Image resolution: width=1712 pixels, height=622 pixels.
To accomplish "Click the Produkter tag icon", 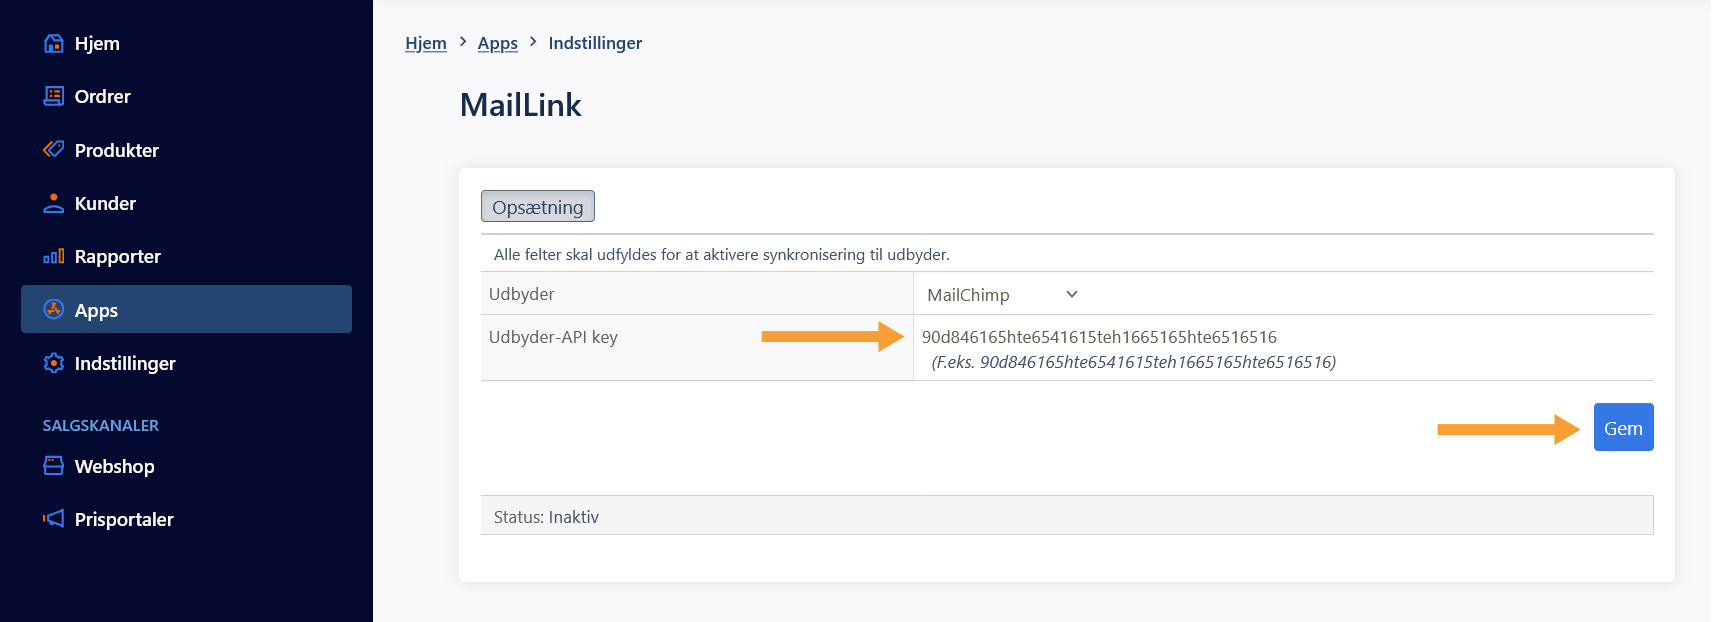I will pos(54,149).
